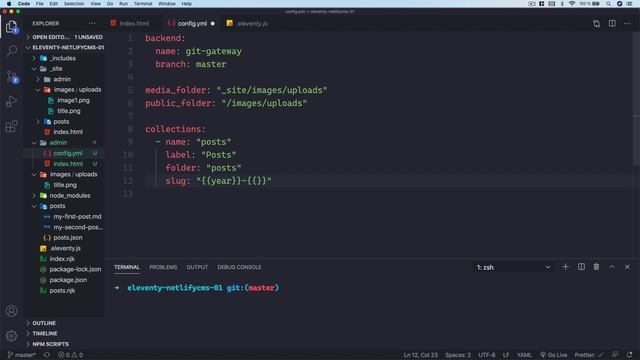This screenshot has width=640, height=360.
Task: Switch to the Output panel tab
Action: coord(197,267)
